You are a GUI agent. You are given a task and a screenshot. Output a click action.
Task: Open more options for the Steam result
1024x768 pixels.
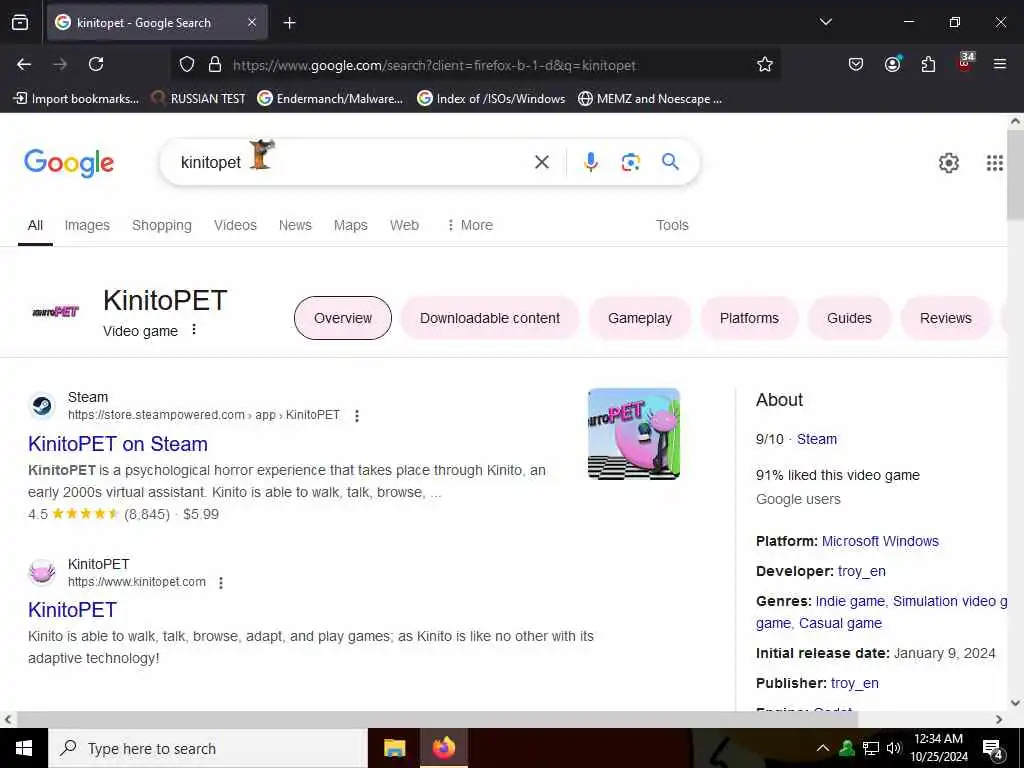point(357,416)
